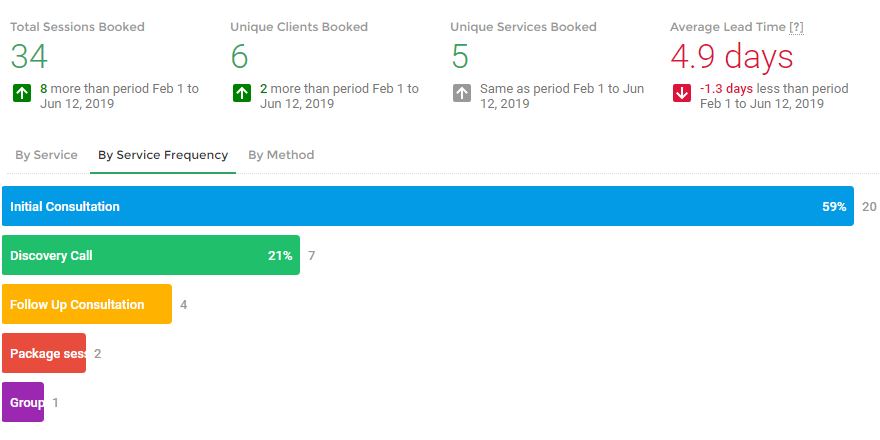Click red down arrow under Average Lead Time

click(682, 93)
